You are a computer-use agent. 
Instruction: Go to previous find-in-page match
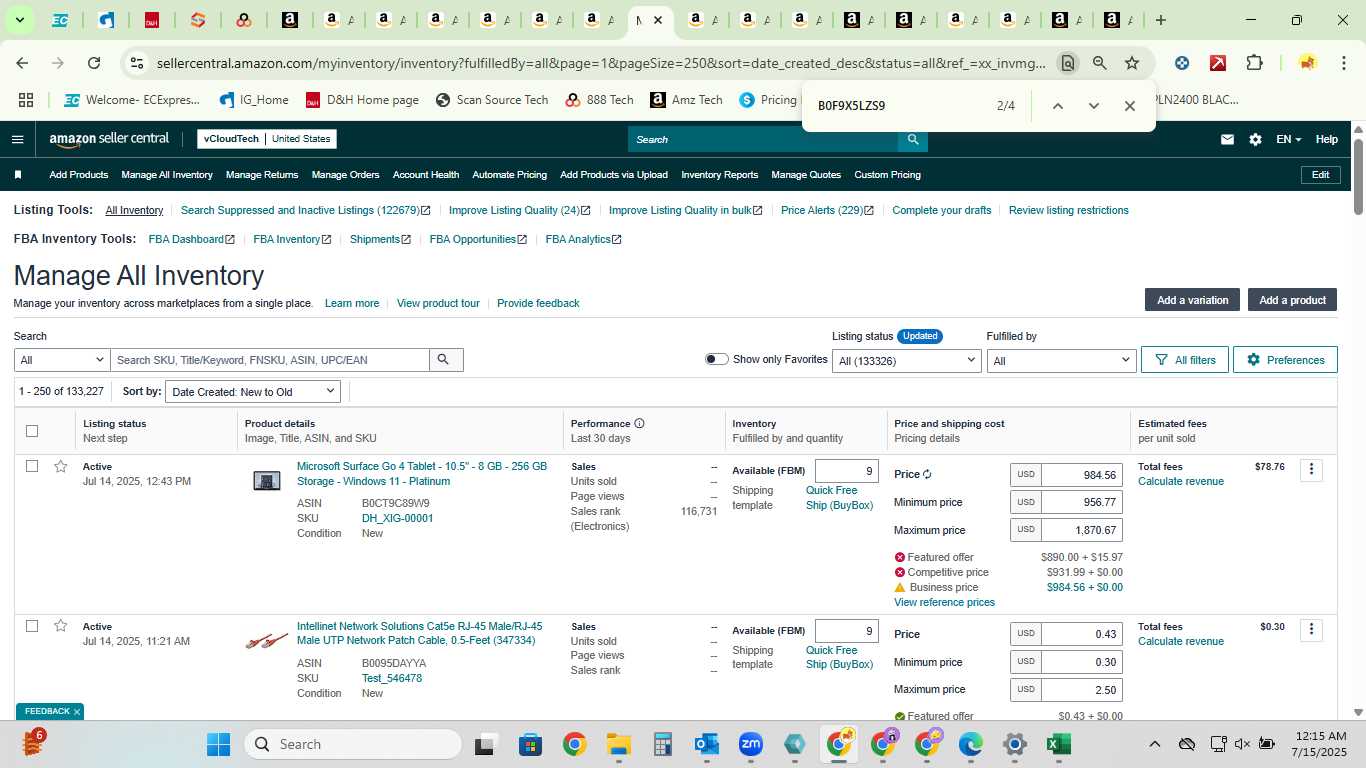(x=1057, y=106)
